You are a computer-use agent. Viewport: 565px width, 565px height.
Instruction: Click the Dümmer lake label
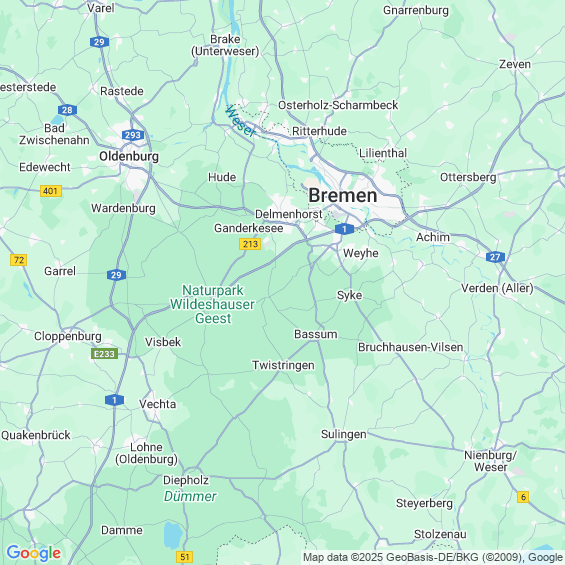[x=190, y=496]
